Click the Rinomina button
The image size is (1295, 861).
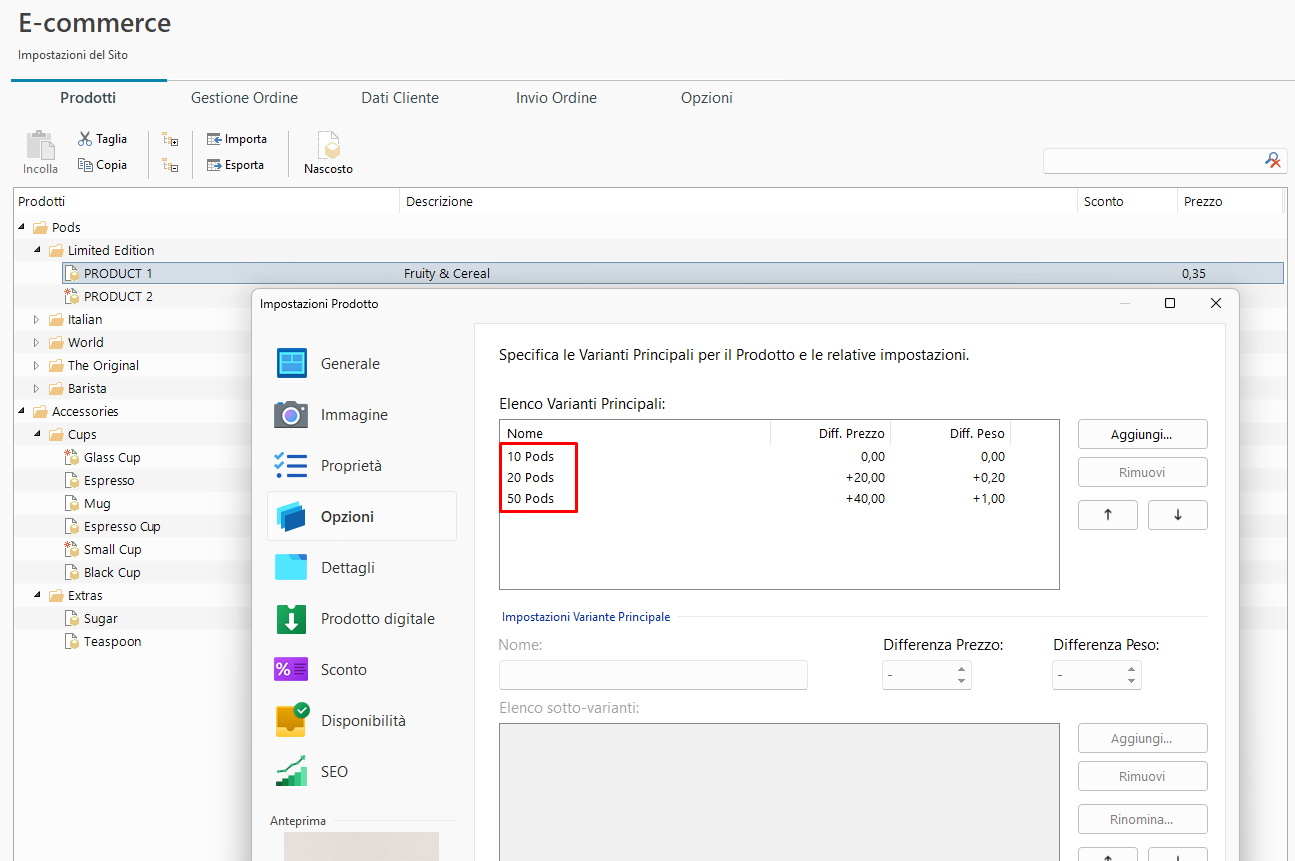pyautogui.click(x=1142, y=819)
